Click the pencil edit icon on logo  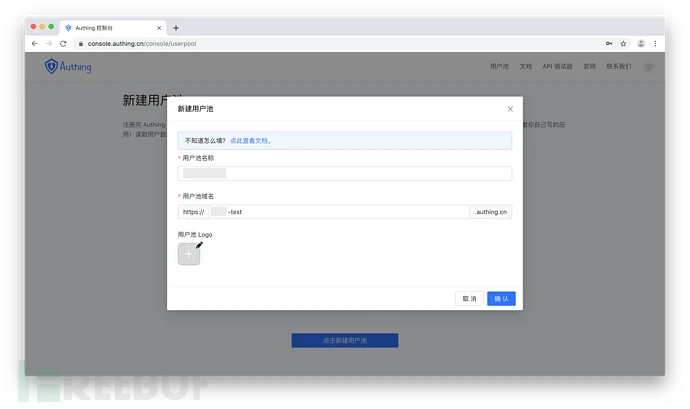click(x=199, y=245)
